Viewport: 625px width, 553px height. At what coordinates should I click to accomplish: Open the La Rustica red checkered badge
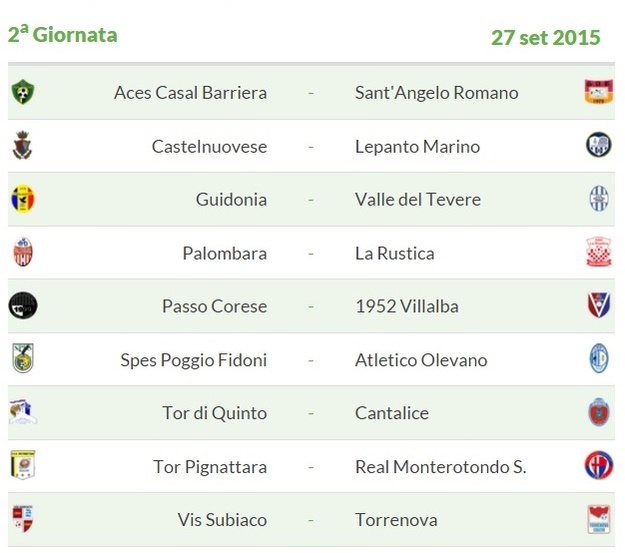click(x=599, y=252)
